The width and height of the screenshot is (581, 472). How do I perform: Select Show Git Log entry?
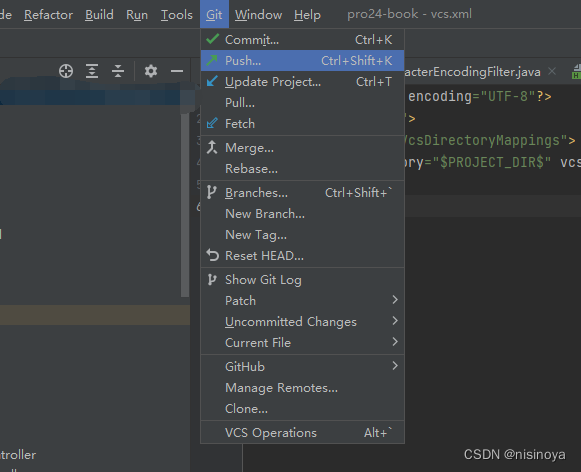coord(302,280)
